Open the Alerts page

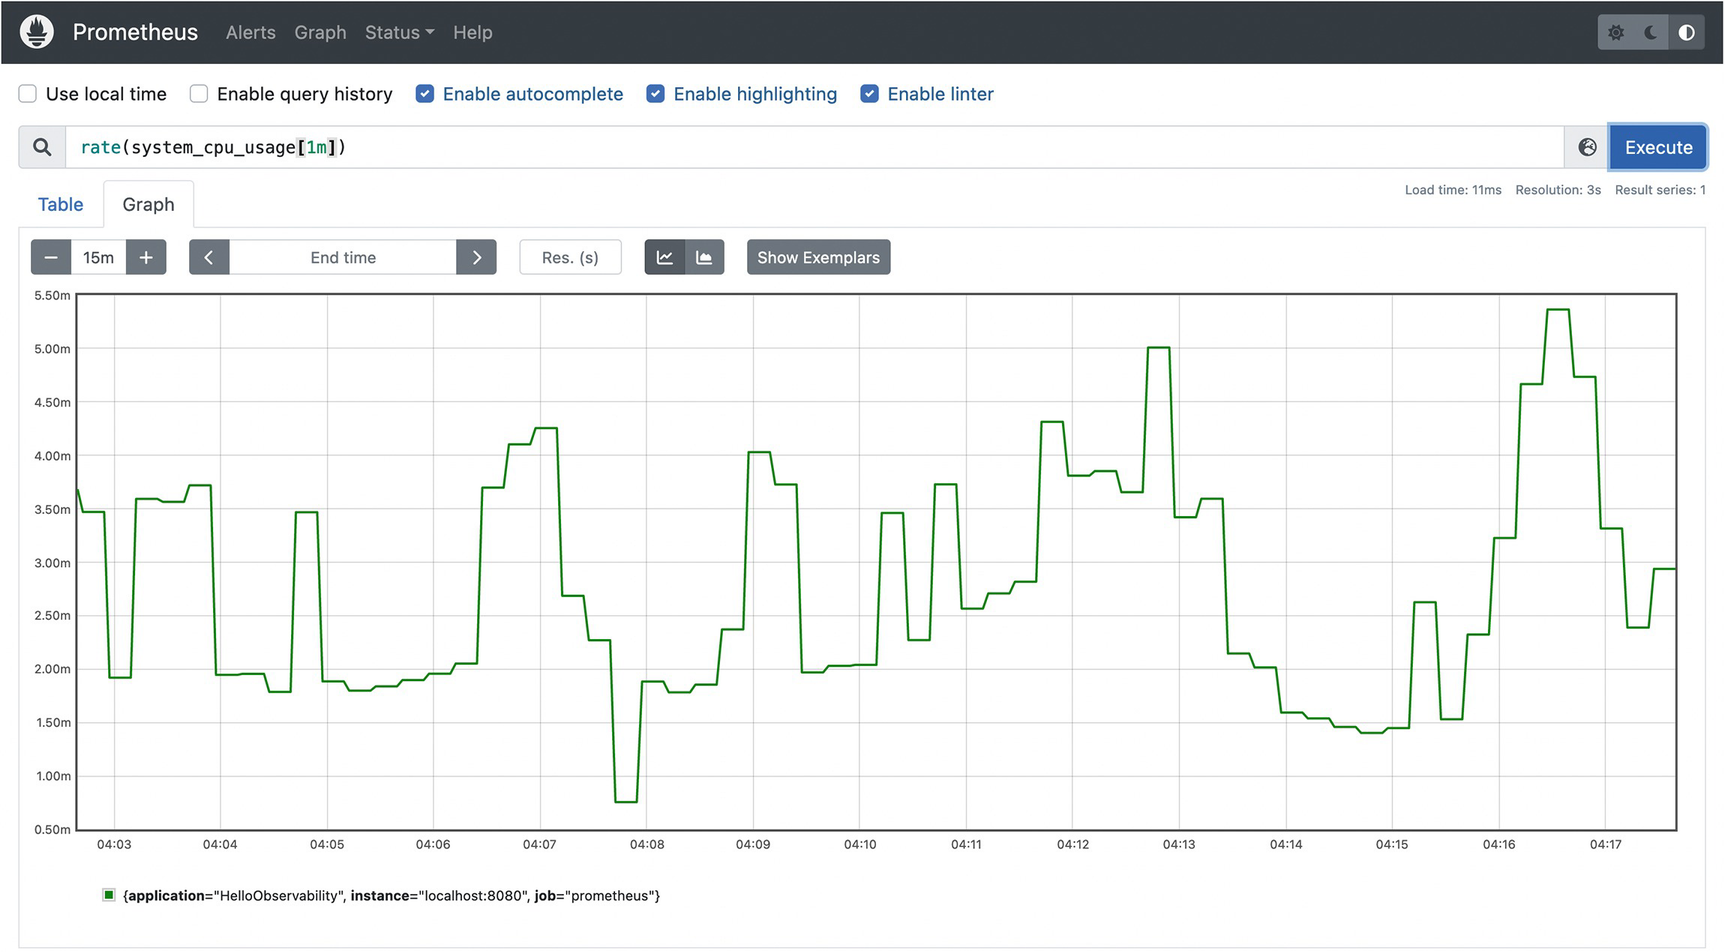250,32
